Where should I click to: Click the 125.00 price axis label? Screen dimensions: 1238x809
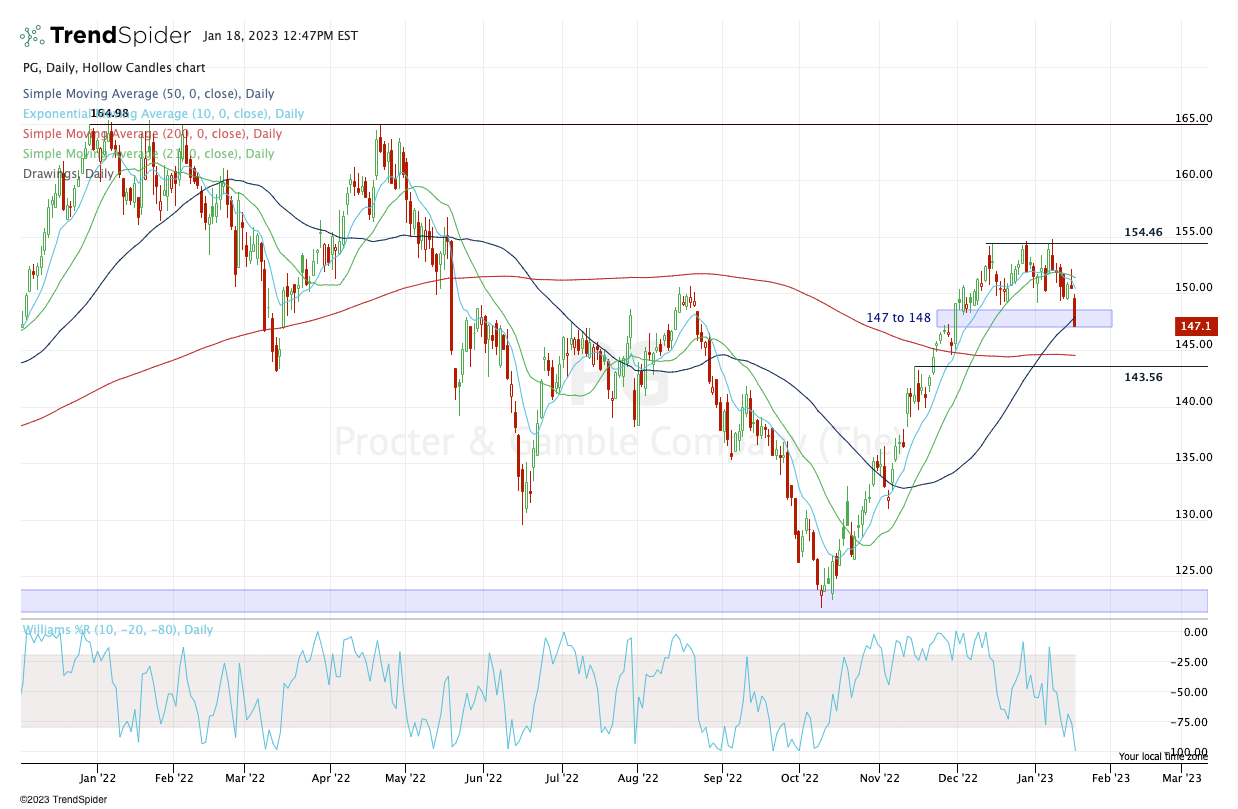[1193, 570]
